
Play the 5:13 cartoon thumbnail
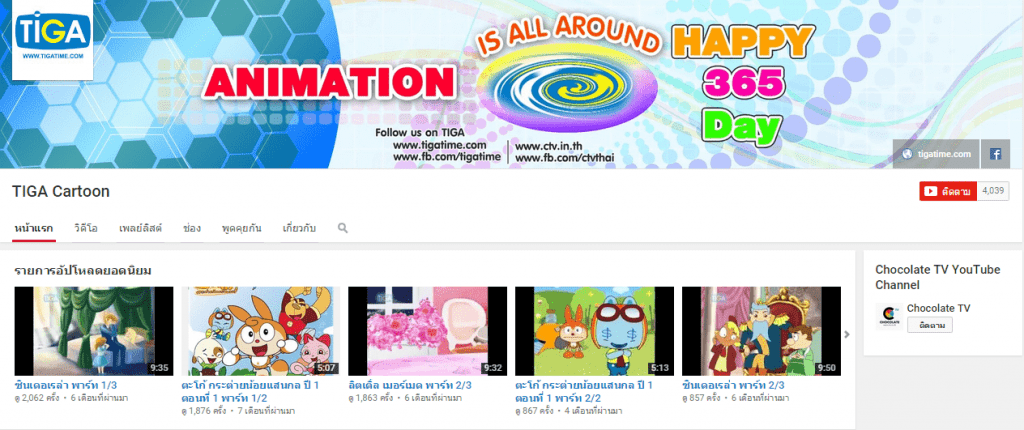tap(594, 331)
